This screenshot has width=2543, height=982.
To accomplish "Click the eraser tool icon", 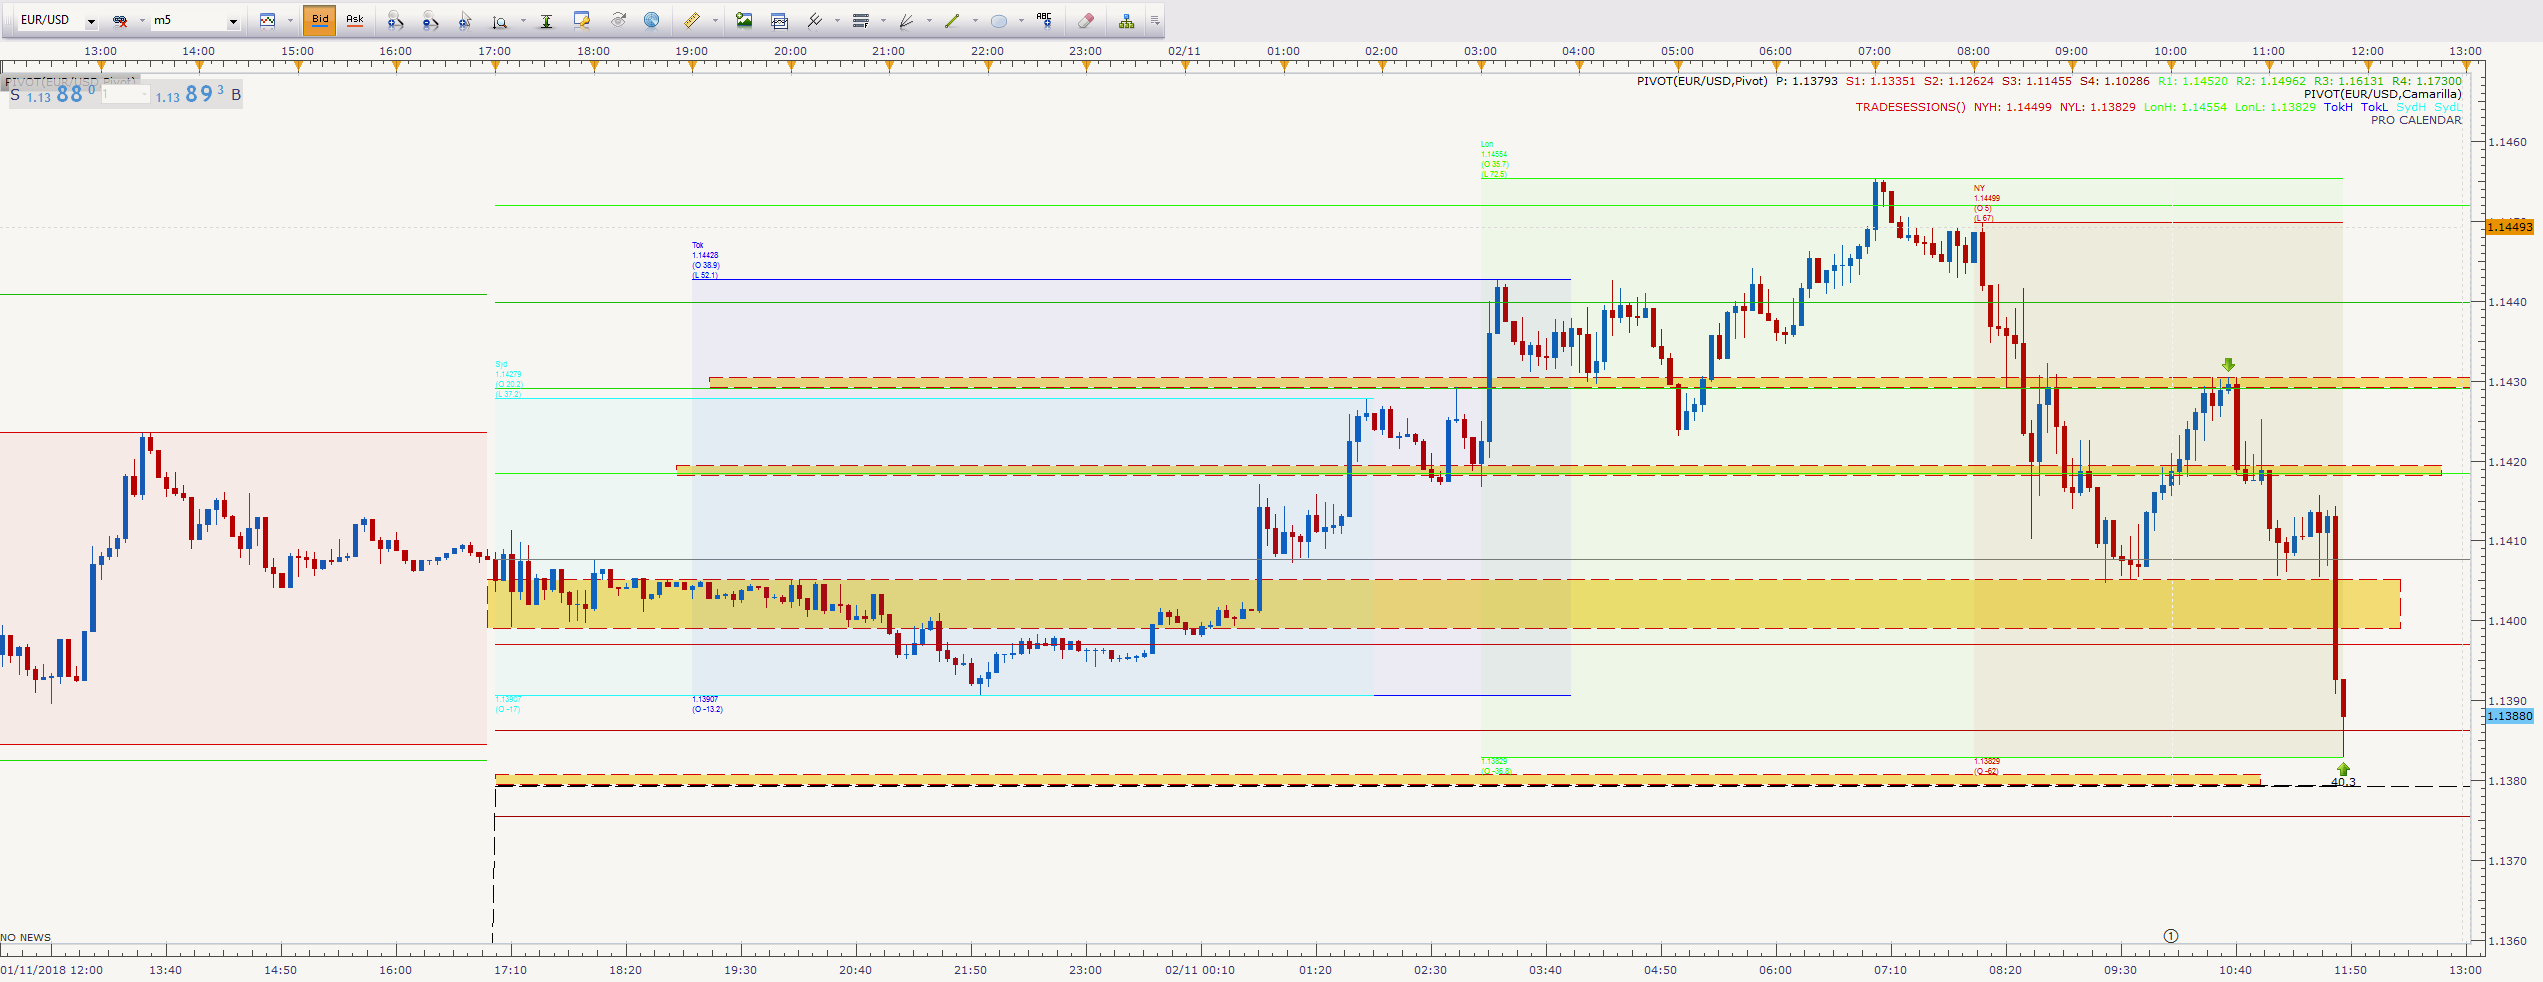I will point(1086,20).
